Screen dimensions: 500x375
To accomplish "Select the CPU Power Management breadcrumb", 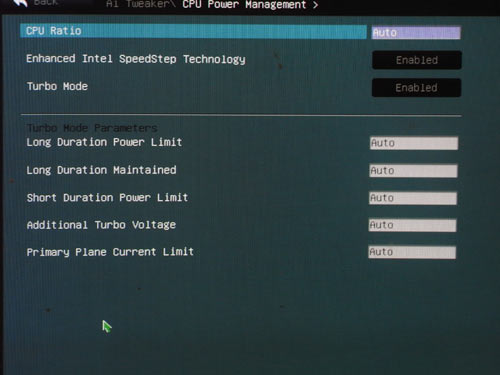I will (x=244, y=5).
